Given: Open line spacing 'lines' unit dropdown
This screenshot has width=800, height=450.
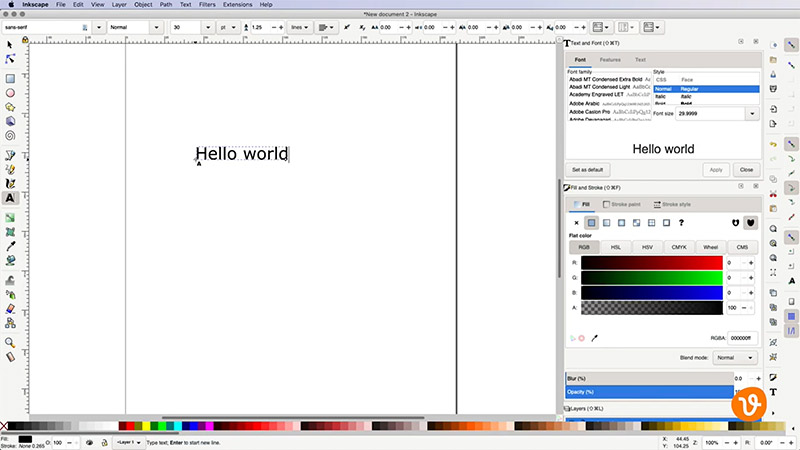Looking at the screenshot, I should click(x=299, y=27).
